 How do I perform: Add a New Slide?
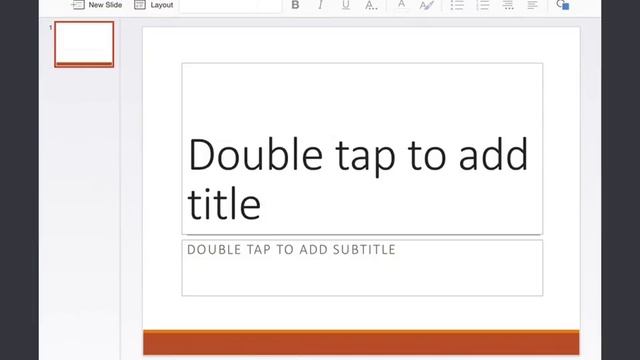pos(97,5)
